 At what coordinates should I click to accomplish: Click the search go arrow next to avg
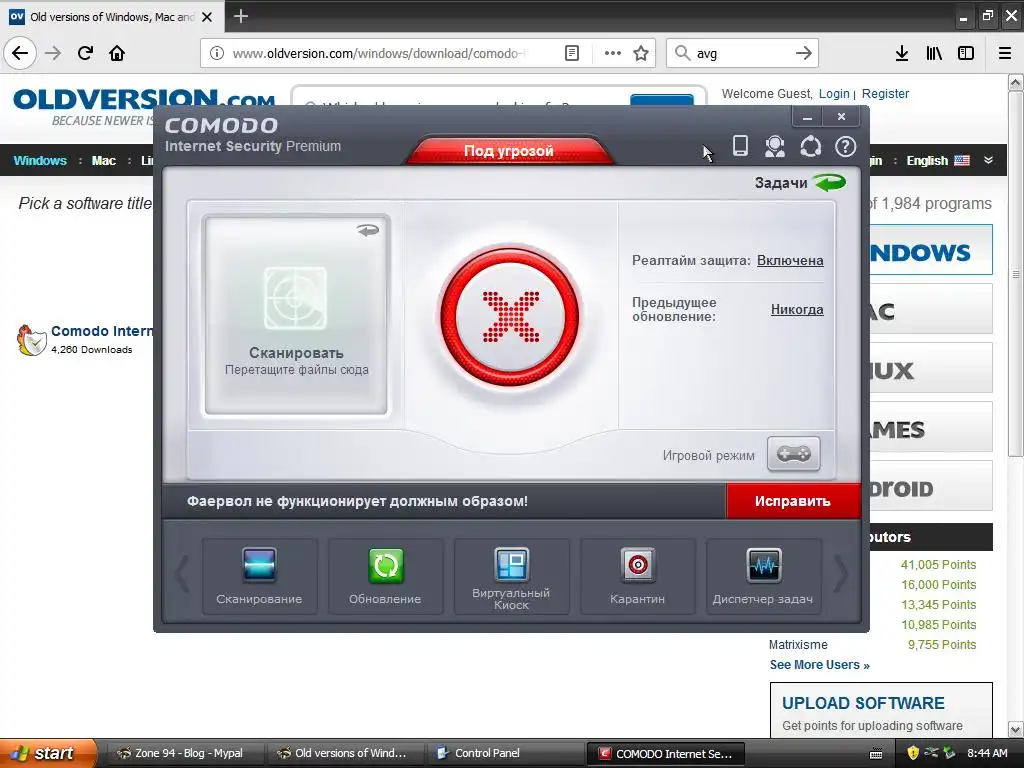point(804,53)
